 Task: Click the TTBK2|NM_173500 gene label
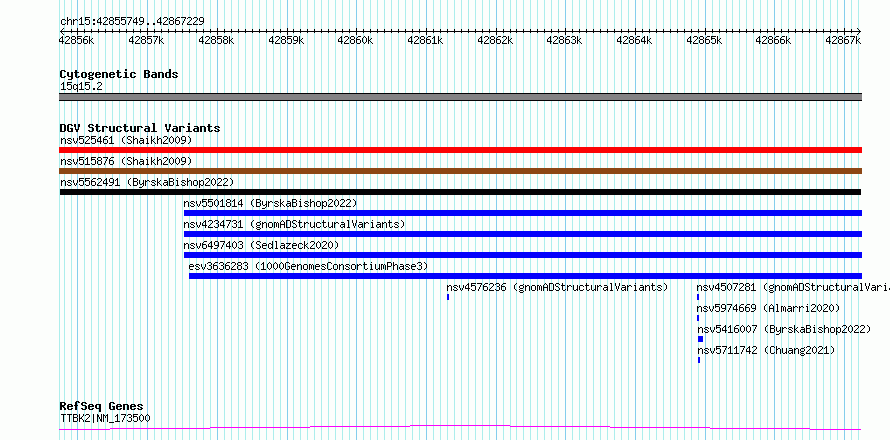pos(105,419)
